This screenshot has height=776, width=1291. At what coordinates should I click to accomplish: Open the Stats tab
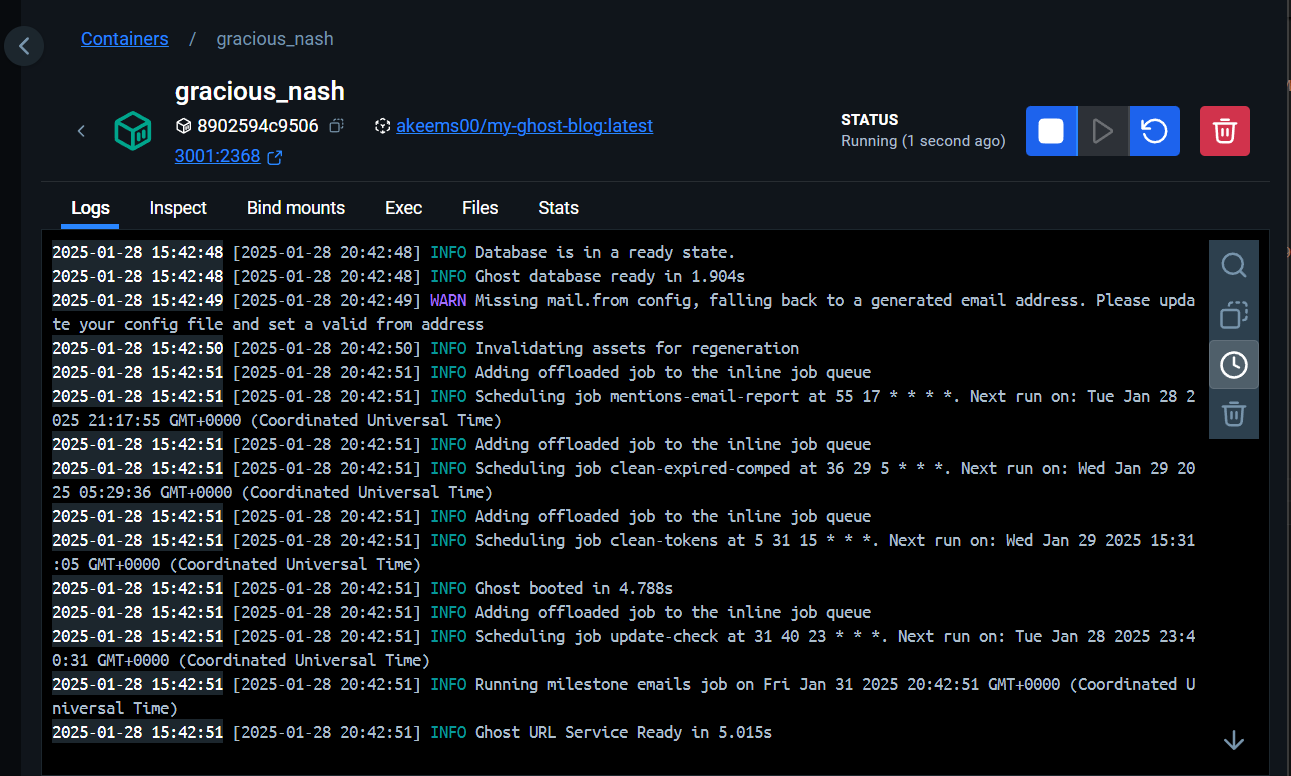(558, 208)
